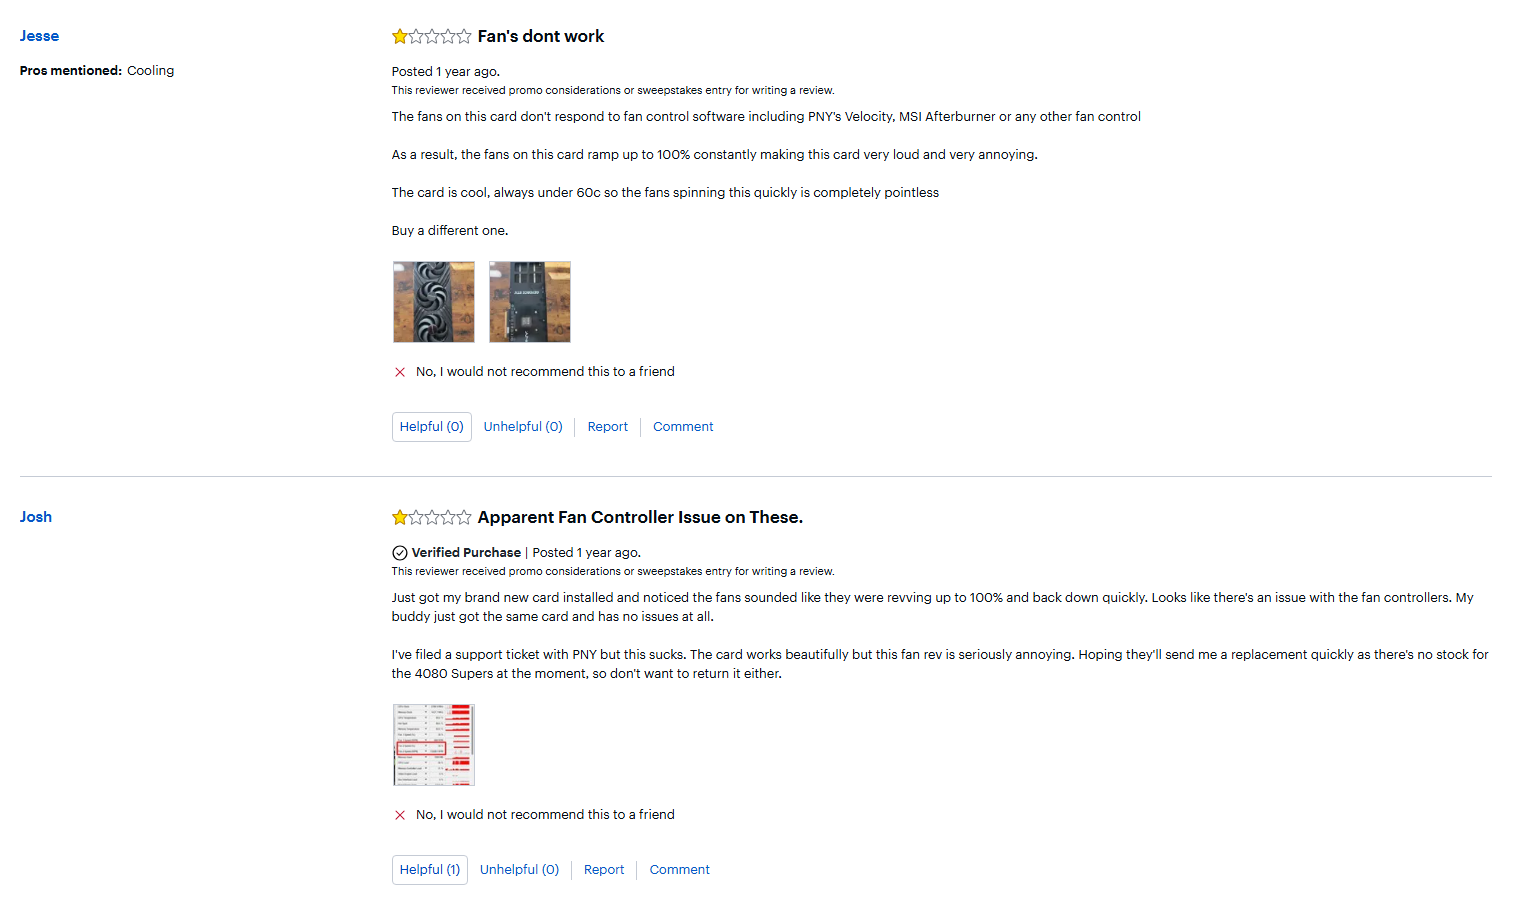Mark Josh's review as Unhelpful
The image size is (1524, 912).
[x=520, y=870]
